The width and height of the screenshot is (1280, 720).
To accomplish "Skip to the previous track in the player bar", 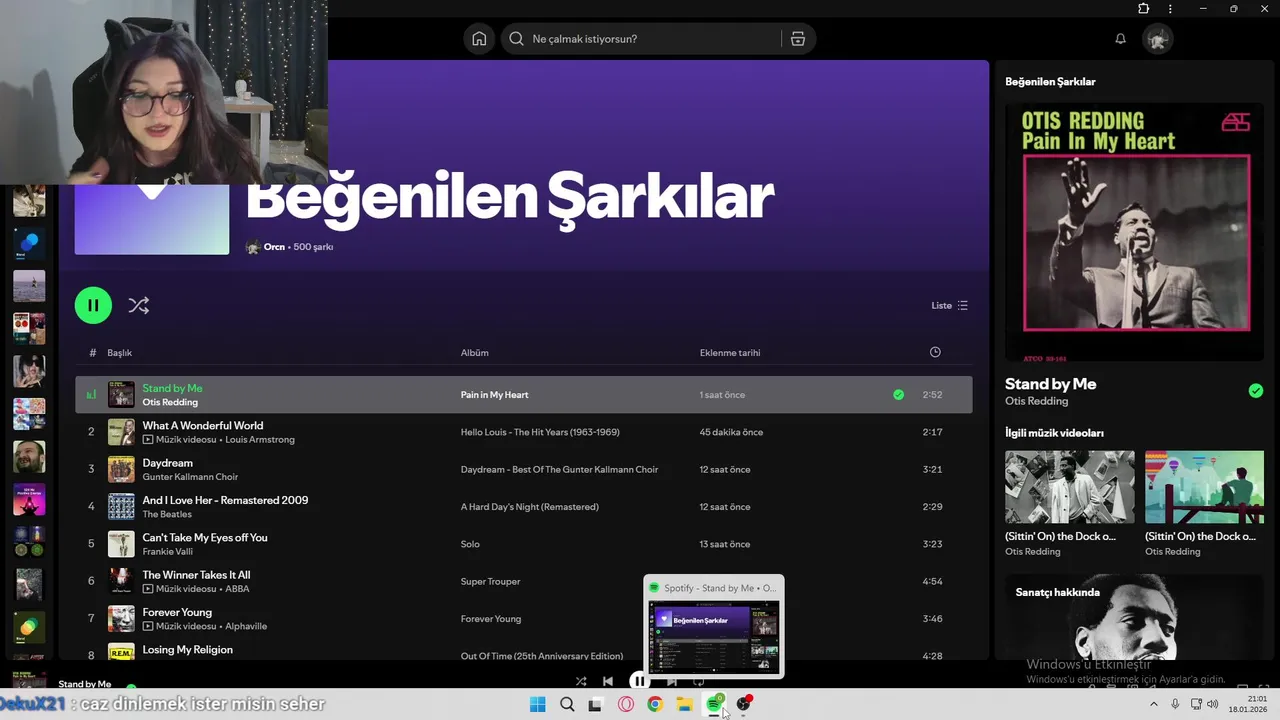I will click(x=608, y=681).
